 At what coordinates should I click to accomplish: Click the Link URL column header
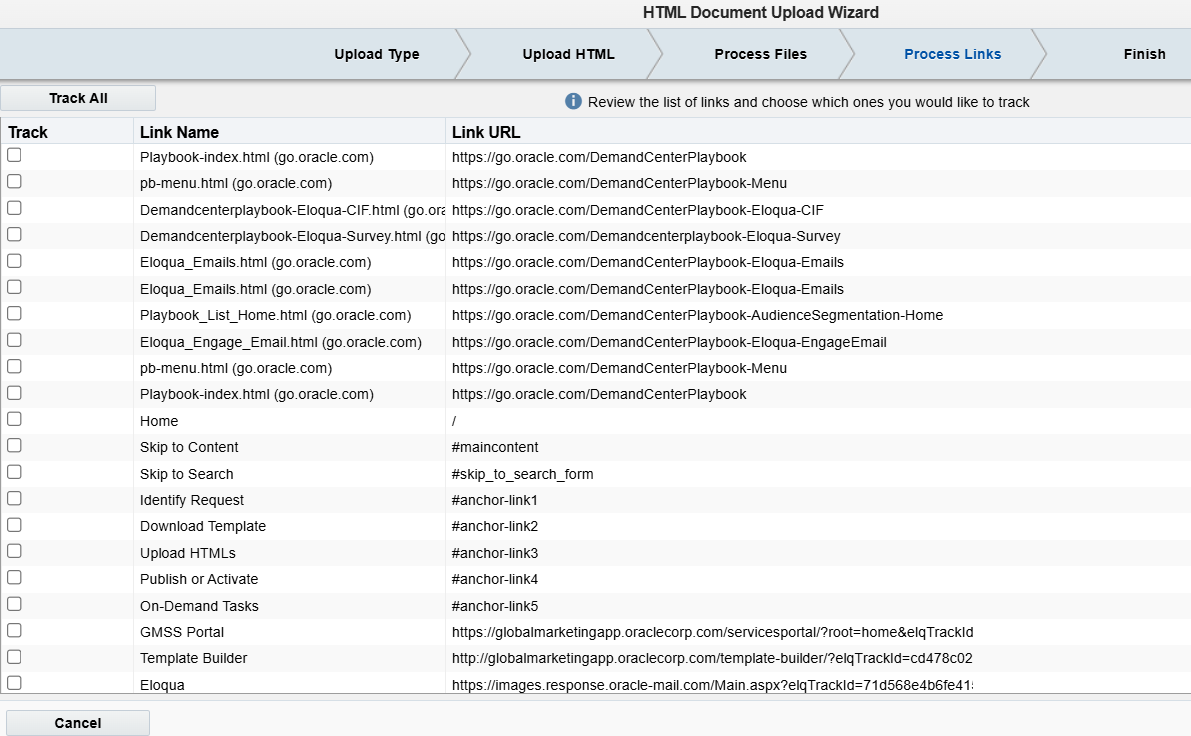point(486,132)
